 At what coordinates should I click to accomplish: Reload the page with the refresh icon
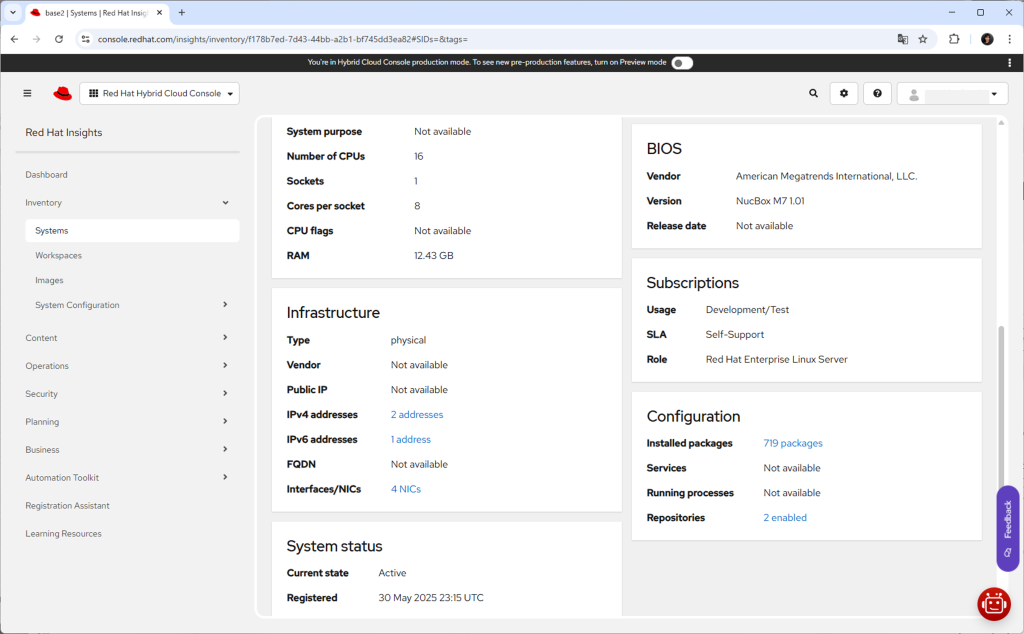pyautogui.click(x=59, y=39)
